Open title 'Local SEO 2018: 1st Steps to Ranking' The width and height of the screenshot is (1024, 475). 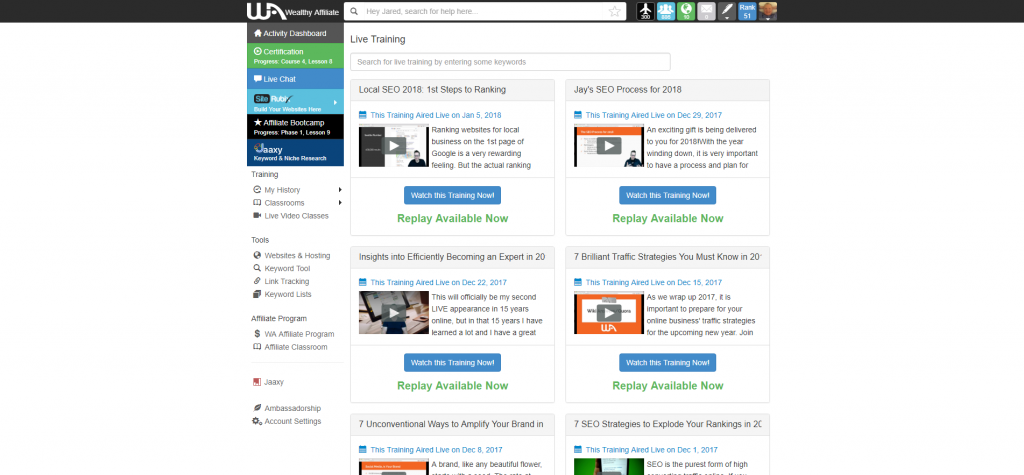pyautogui.click(x=432, y=90)
